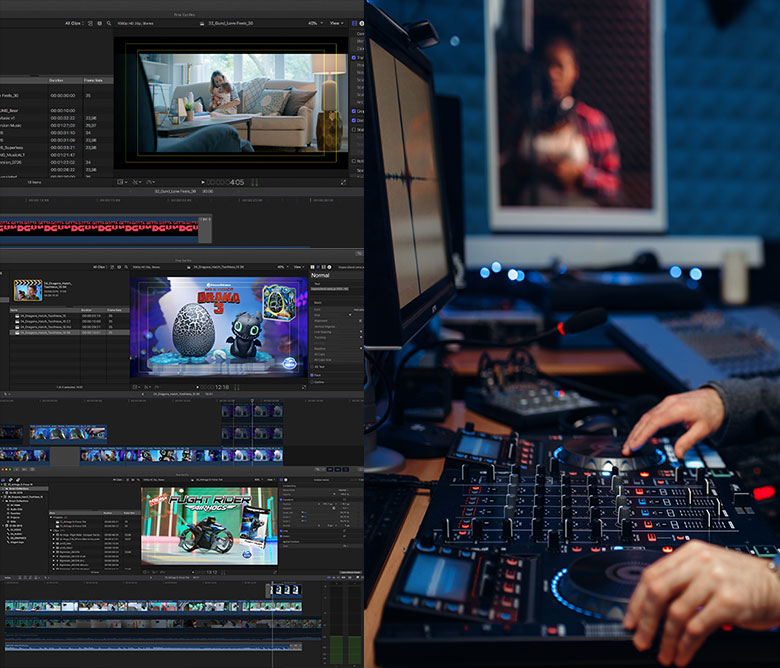Select row with duration 00:00:30:00
The width and height of the screenshot is (780, 668).
pos(56,95)
